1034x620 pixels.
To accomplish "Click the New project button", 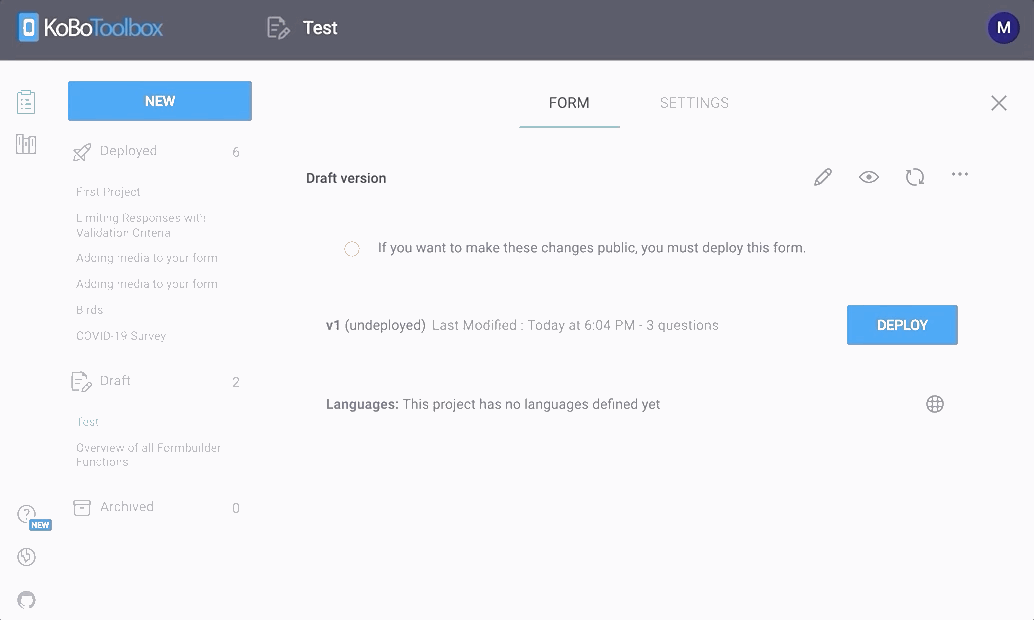I will click(160, 101).
